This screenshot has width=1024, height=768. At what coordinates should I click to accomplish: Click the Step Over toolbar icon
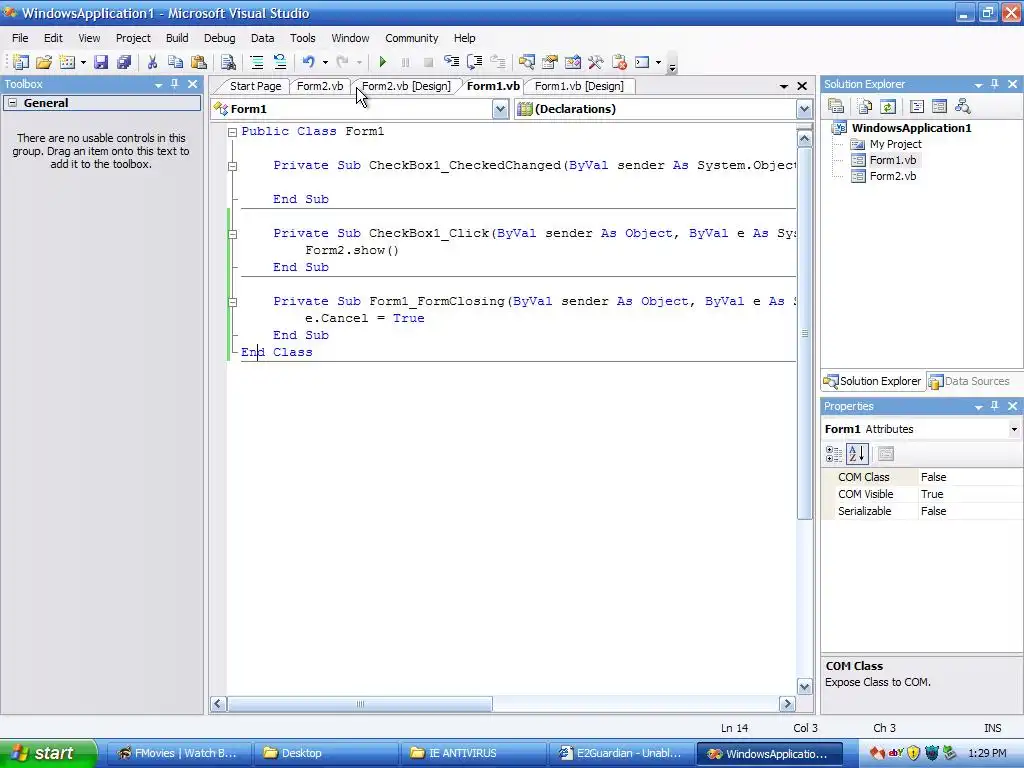coord(475,62)
